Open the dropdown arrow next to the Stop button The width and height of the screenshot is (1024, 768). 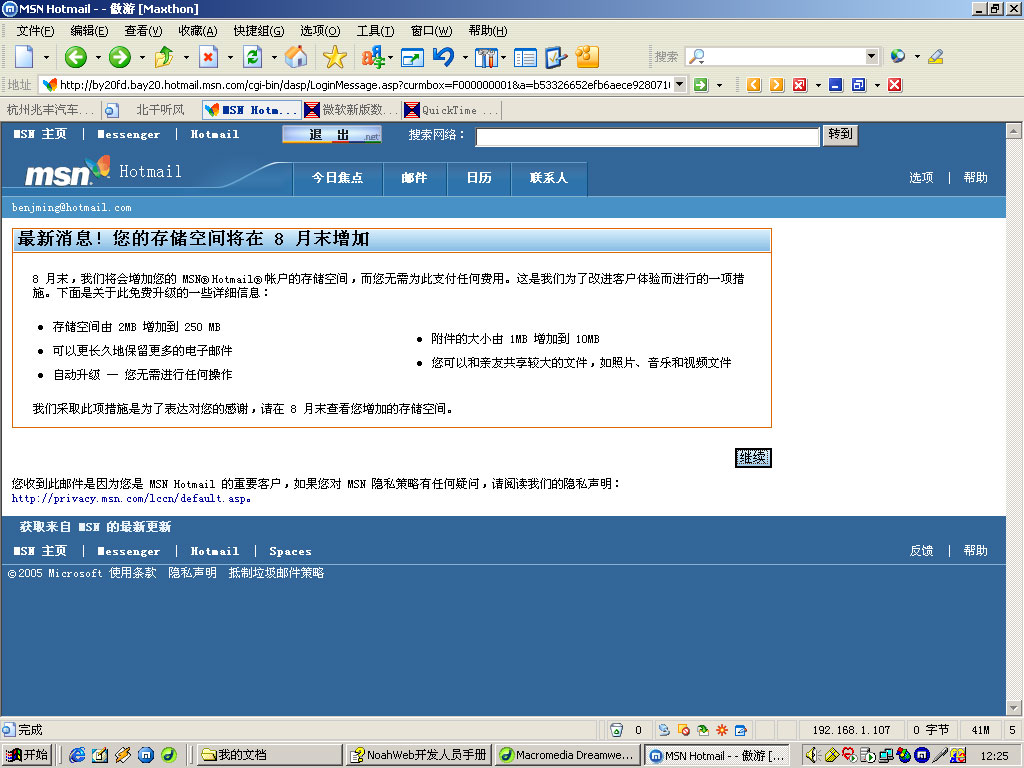pyautogui.click(x=230, y=57)
